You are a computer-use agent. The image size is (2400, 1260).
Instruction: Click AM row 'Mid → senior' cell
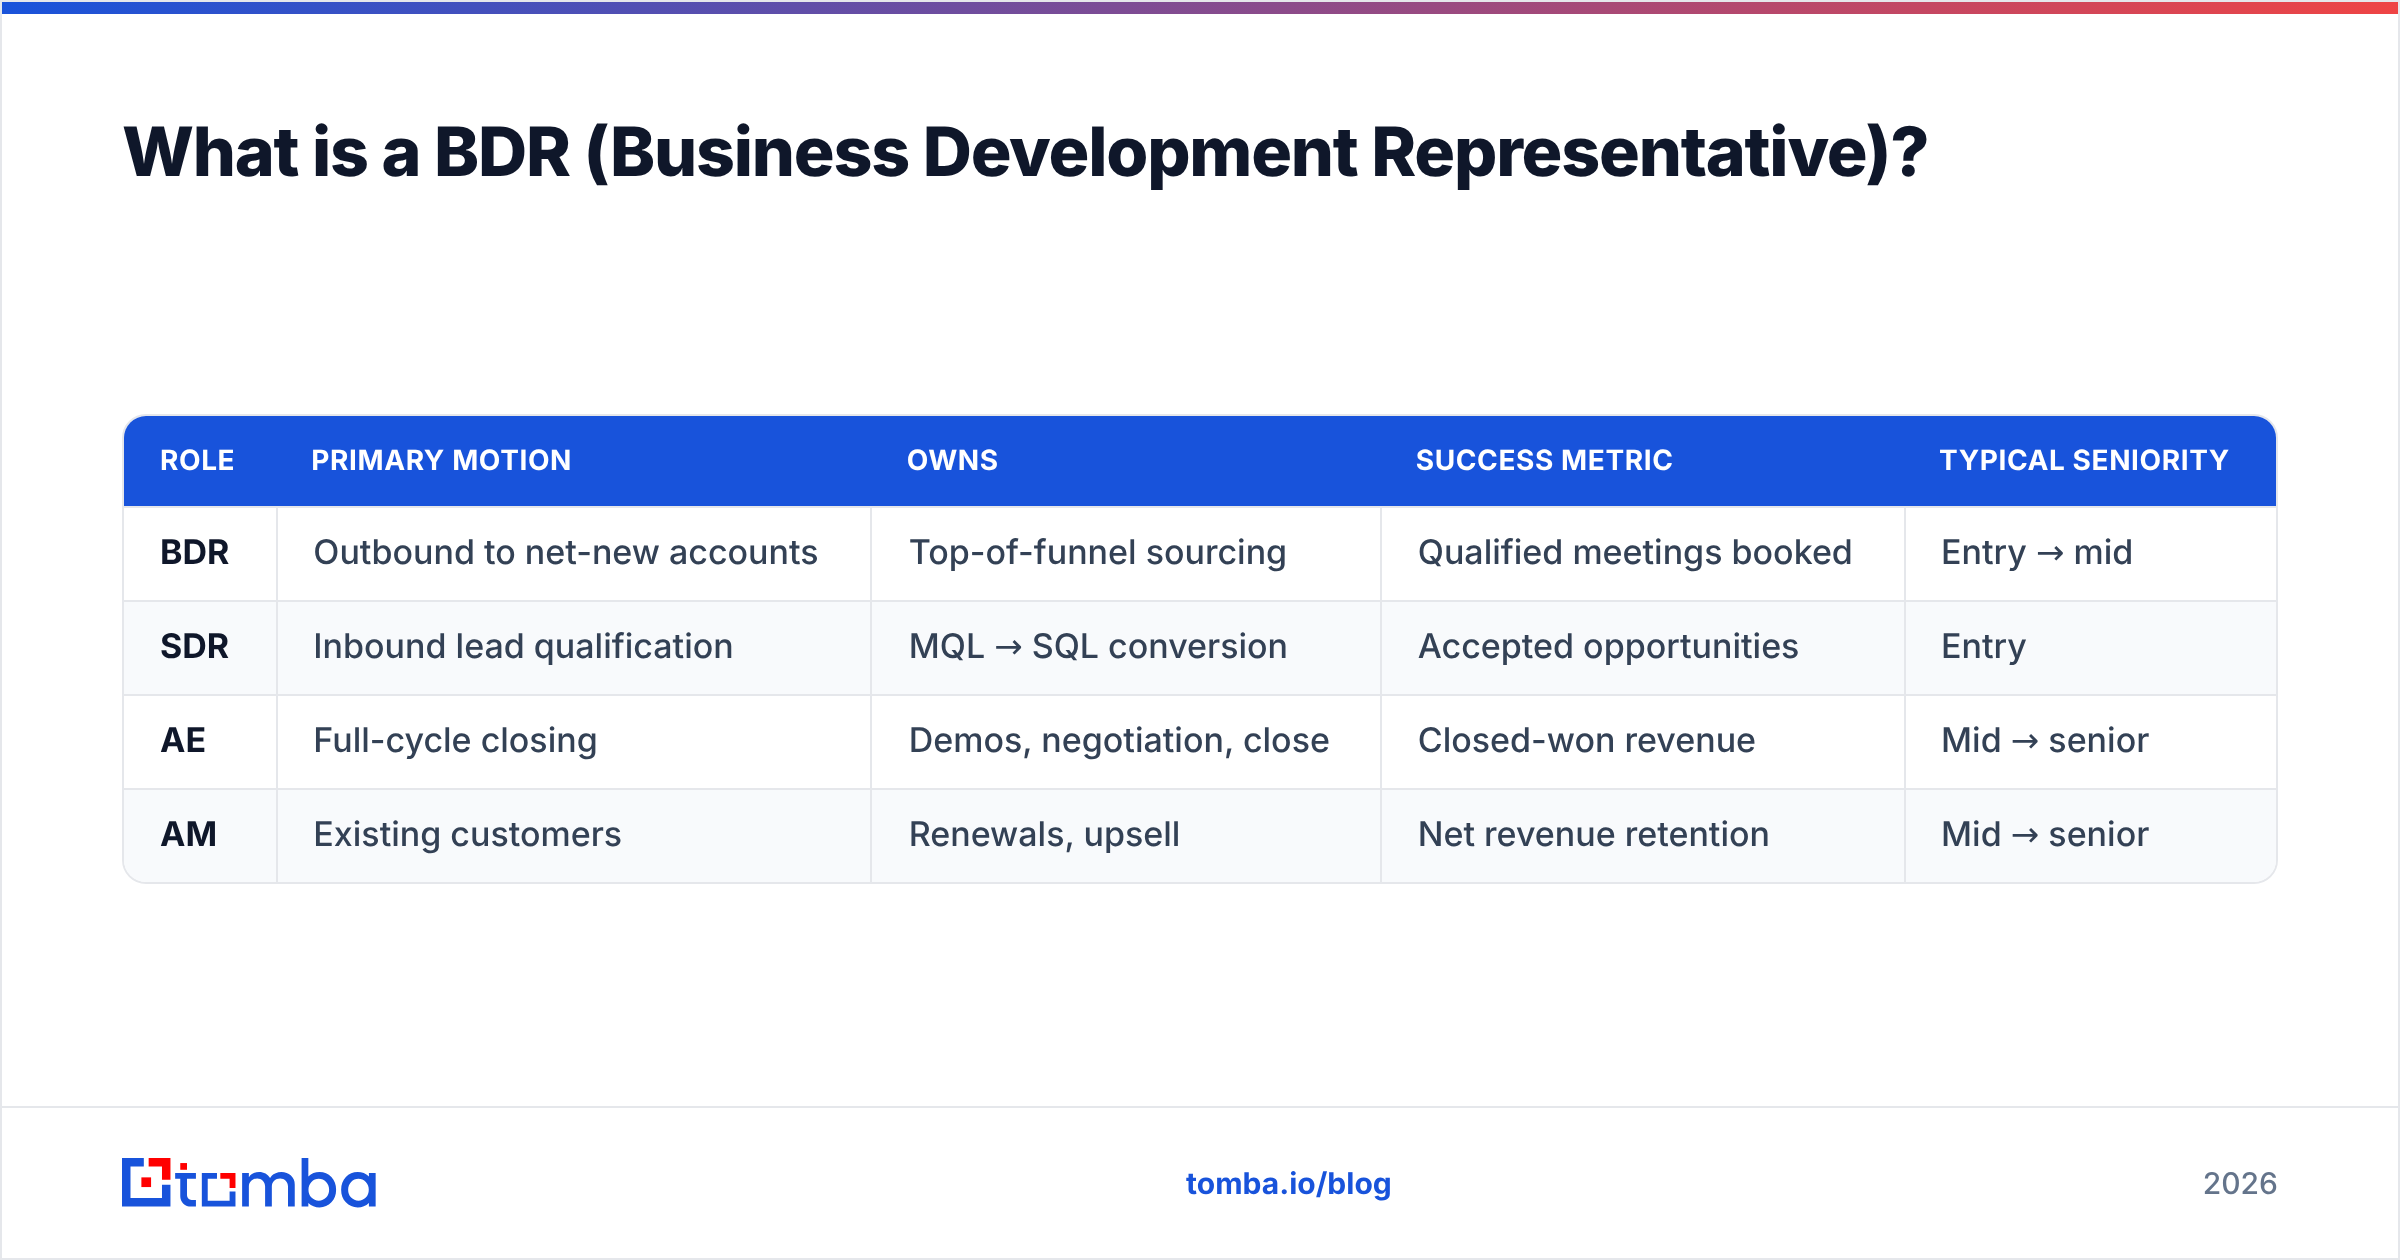coord(2091,835)
